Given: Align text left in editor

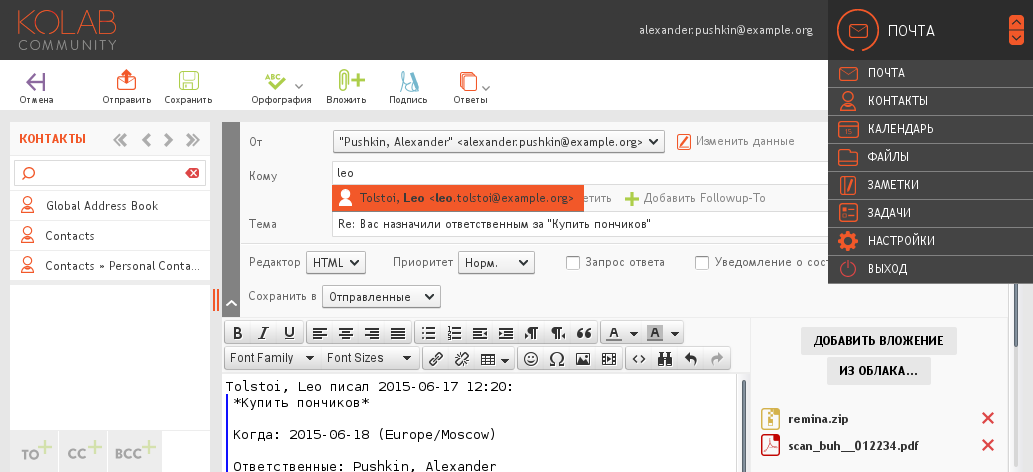Looking at the screenshot, I should [x=320, y=334].
